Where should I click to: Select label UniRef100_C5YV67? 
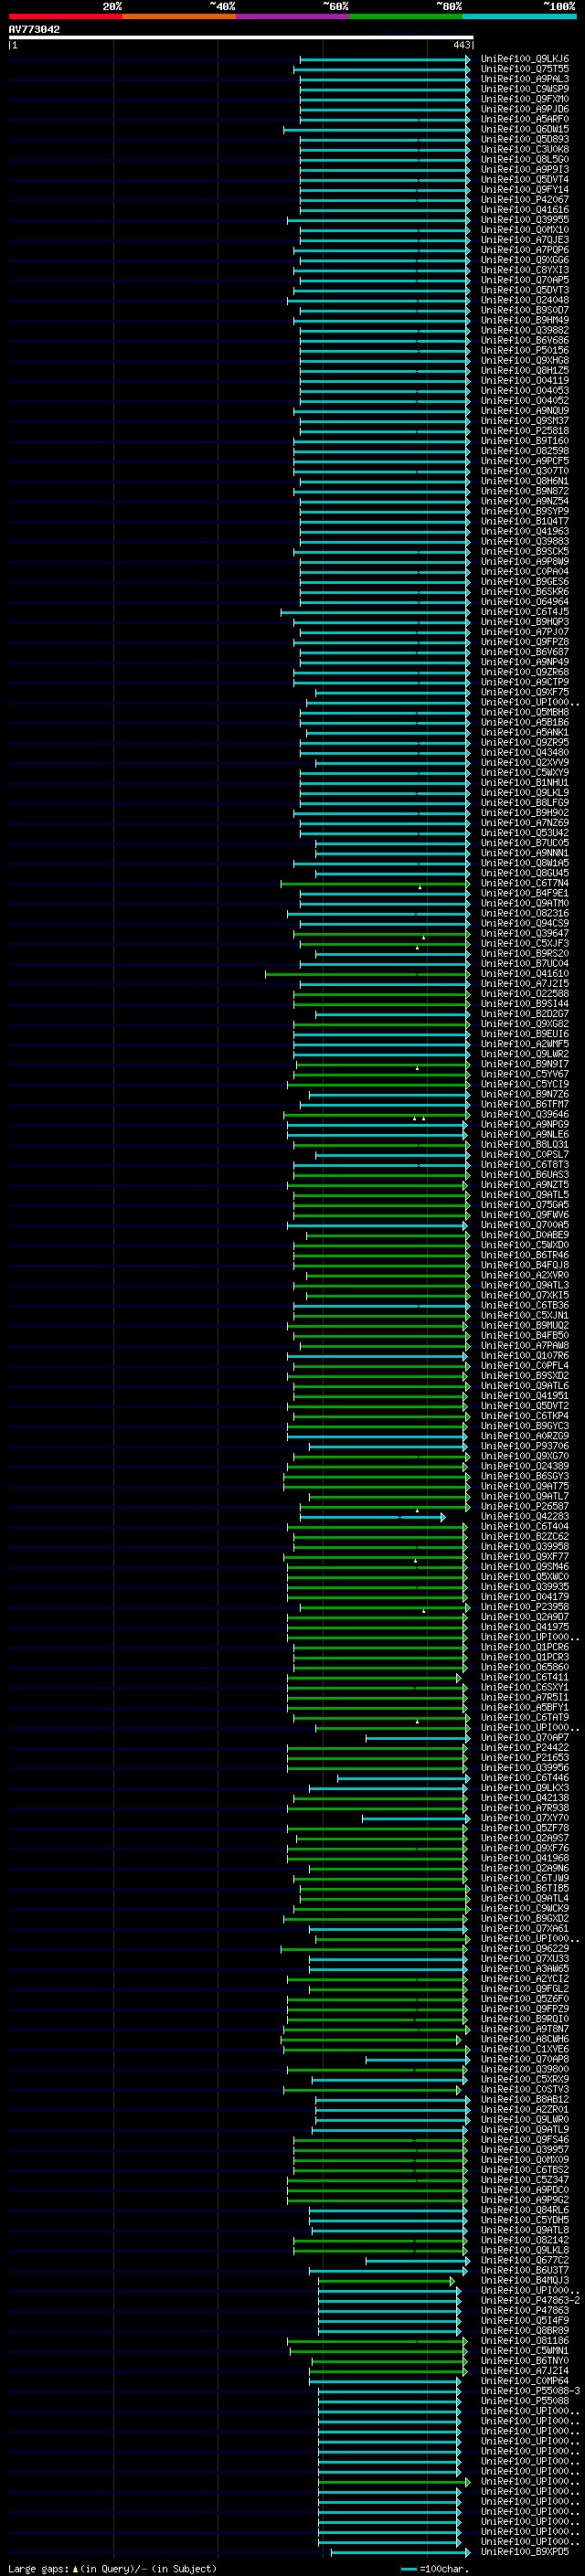525,1074
